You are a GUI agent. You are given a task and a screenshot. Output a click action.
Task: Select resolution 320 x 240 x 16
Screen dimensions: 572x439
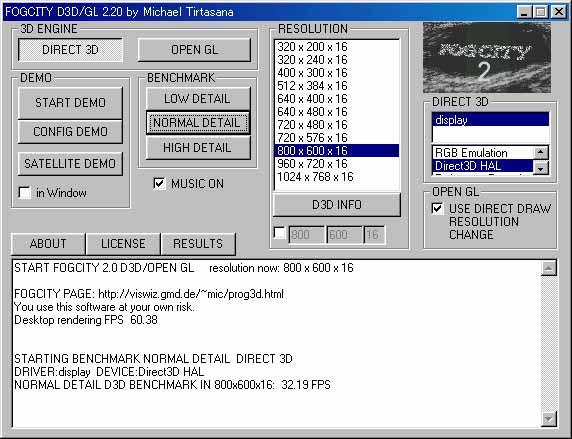tap(337, 60)
